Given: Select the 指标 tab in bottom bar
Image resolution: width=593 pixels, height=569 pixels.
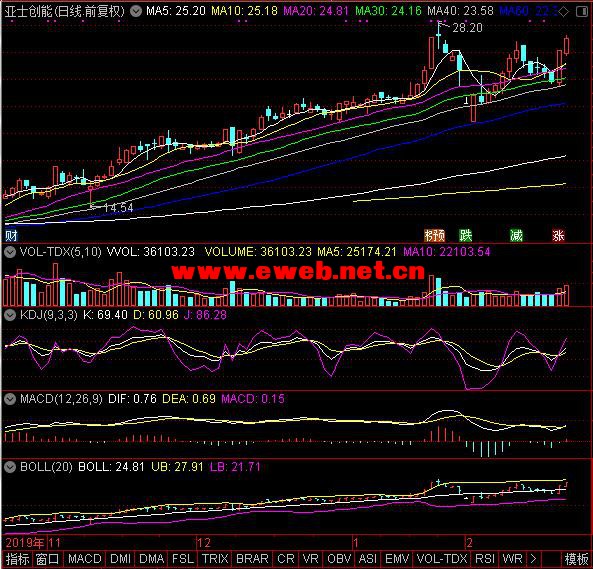Looking at the screenshot, I should [17, 559].
